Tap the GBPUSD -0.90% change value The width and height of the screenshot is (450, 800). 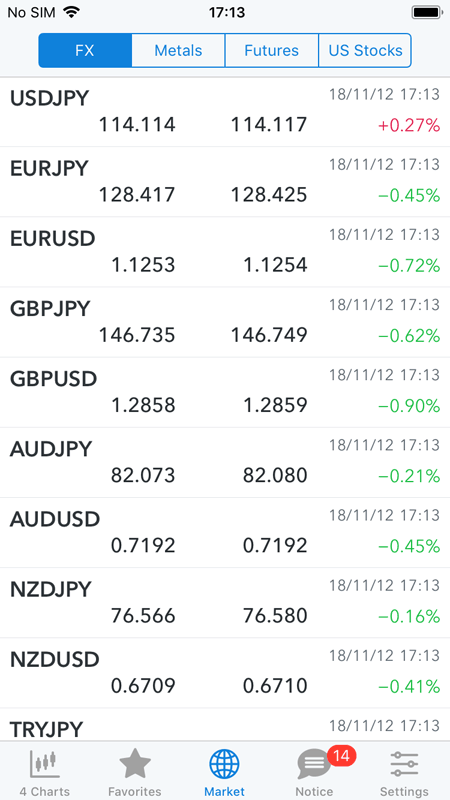click(409, 406)
